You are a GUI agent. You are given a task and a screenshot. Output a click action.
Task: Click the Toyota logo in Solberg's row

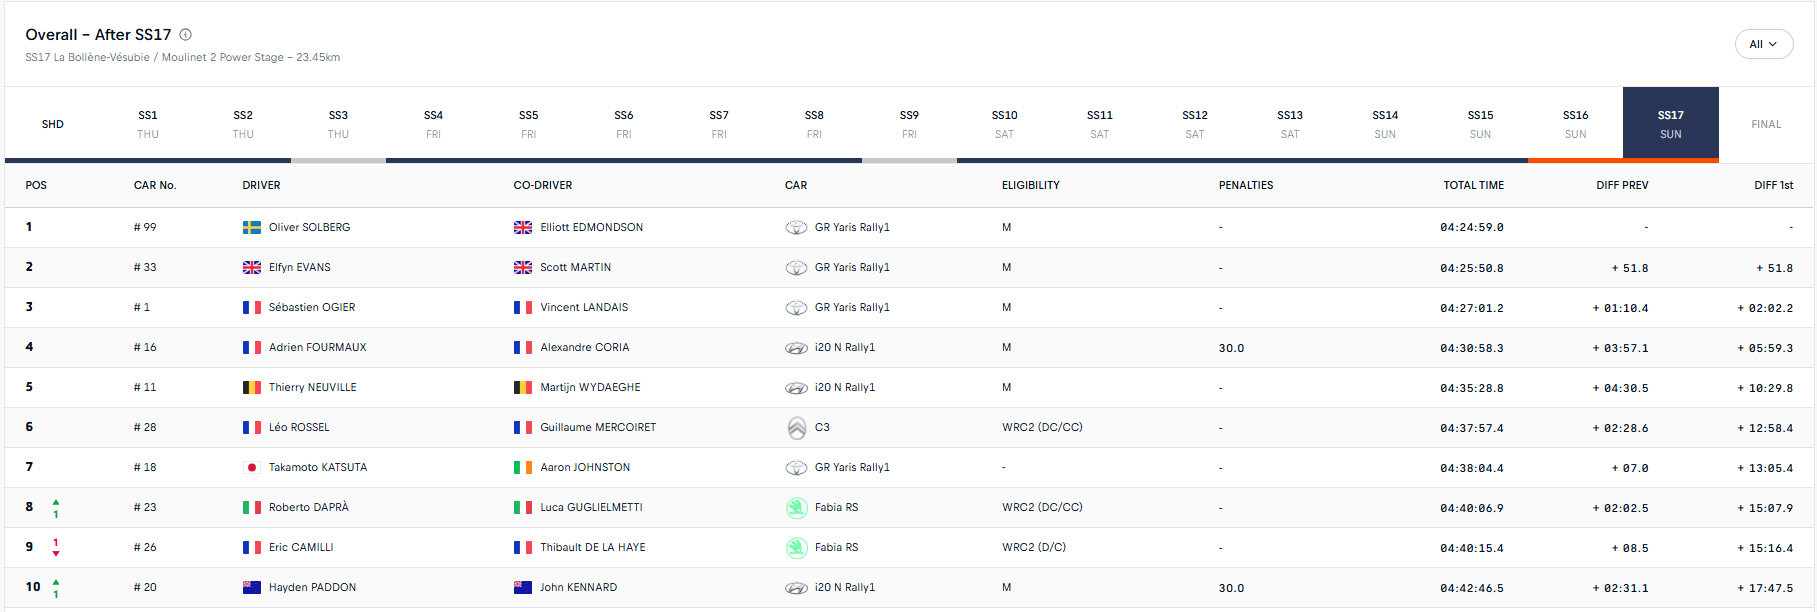(x=796, y=228)
